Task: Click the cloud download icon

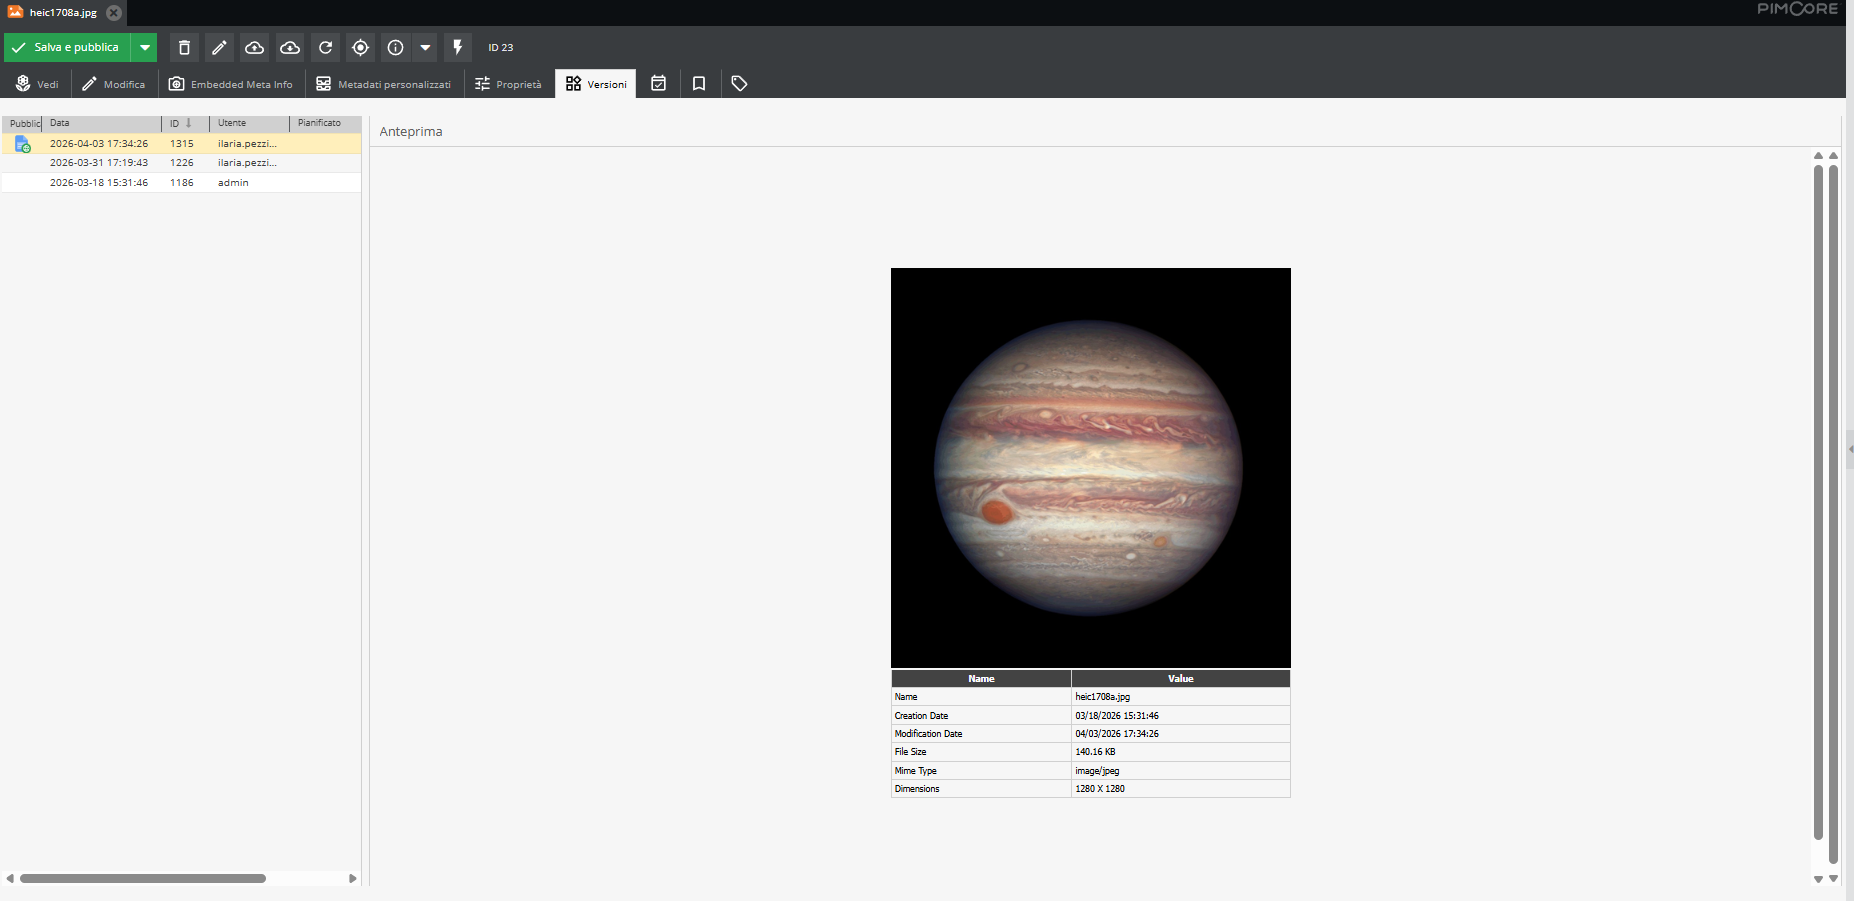Action: tap(290, 48)
